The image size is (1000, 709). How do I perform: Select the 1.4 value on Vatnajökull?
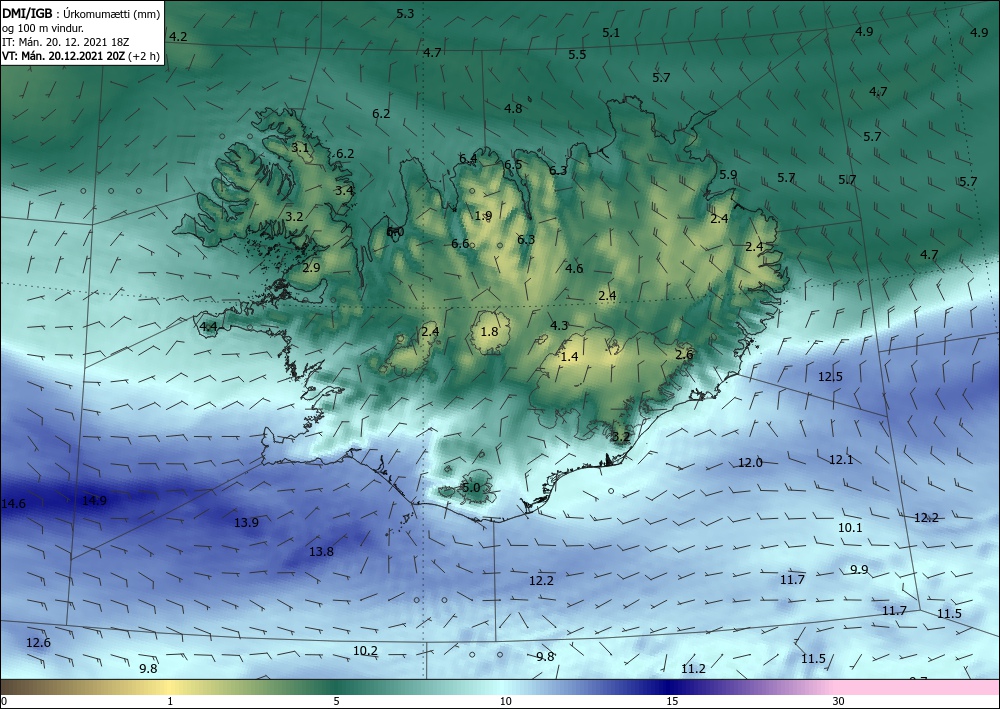pyautogui.click(x=569, y=356)
